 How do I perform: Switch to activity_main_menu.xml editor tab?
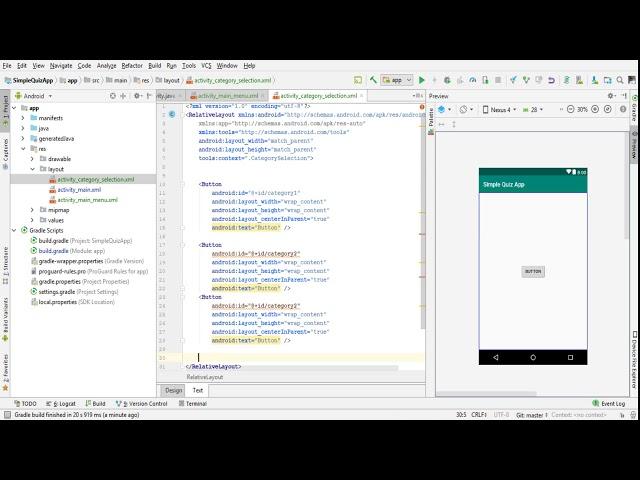(227, 96)
